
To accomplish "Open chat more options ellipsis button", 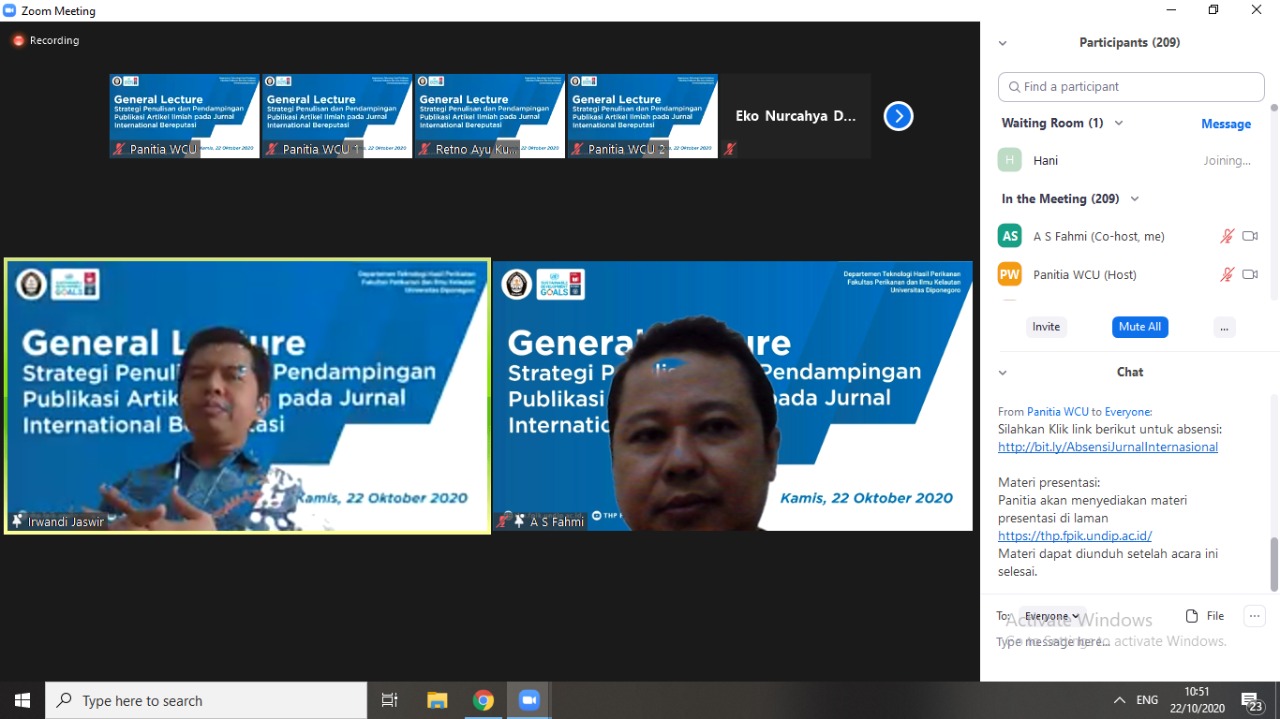I will coord(1254,616).
